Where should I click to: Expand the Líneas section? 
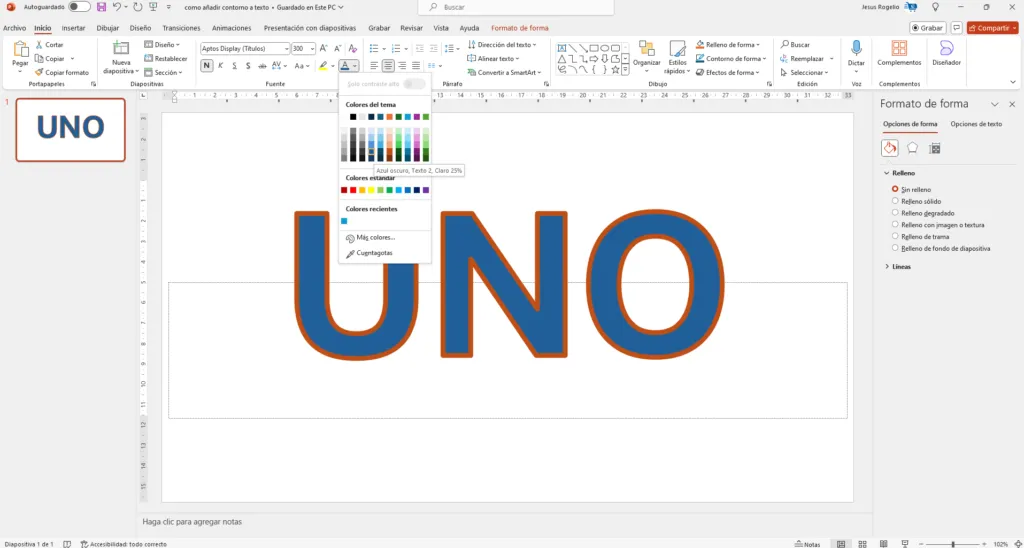898,266
